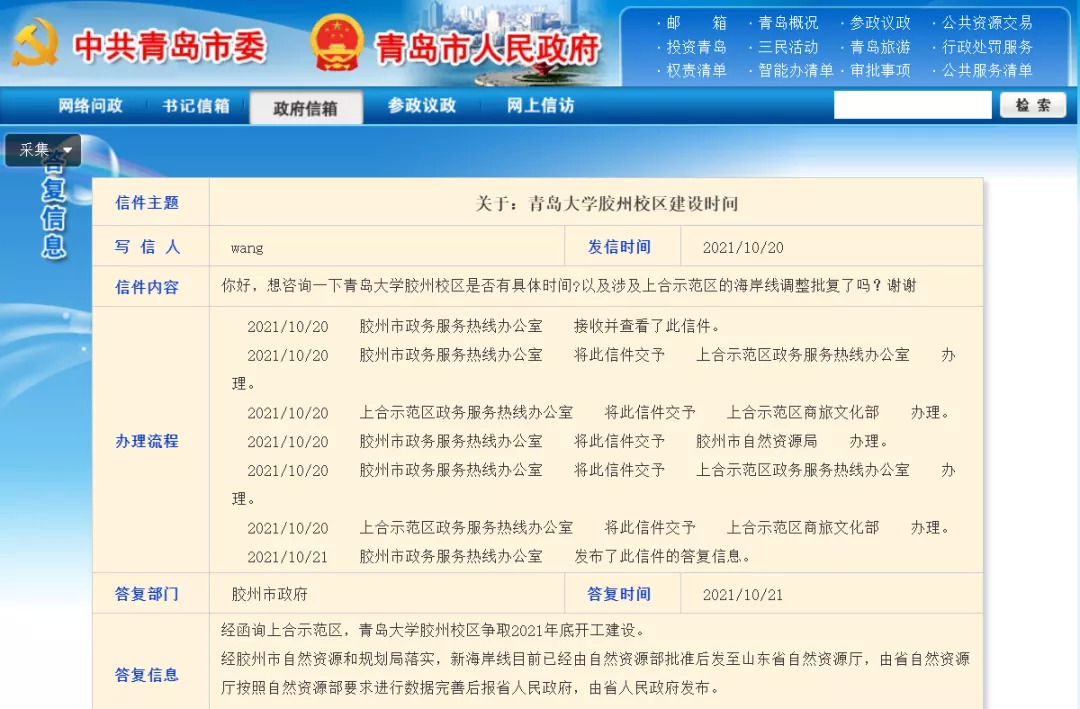Click the Communist Party hammer and sickle emblem
The image size is (1080, 709).
click(34, 43)
